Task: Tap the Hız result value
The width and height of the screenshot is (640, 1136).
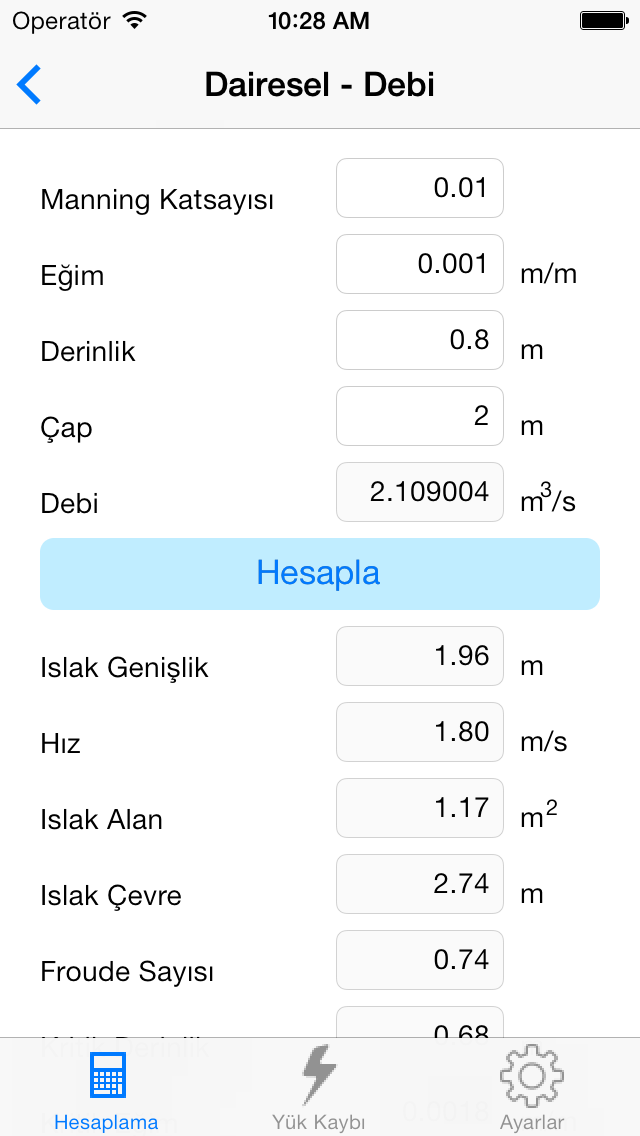Action: (420, 732)
